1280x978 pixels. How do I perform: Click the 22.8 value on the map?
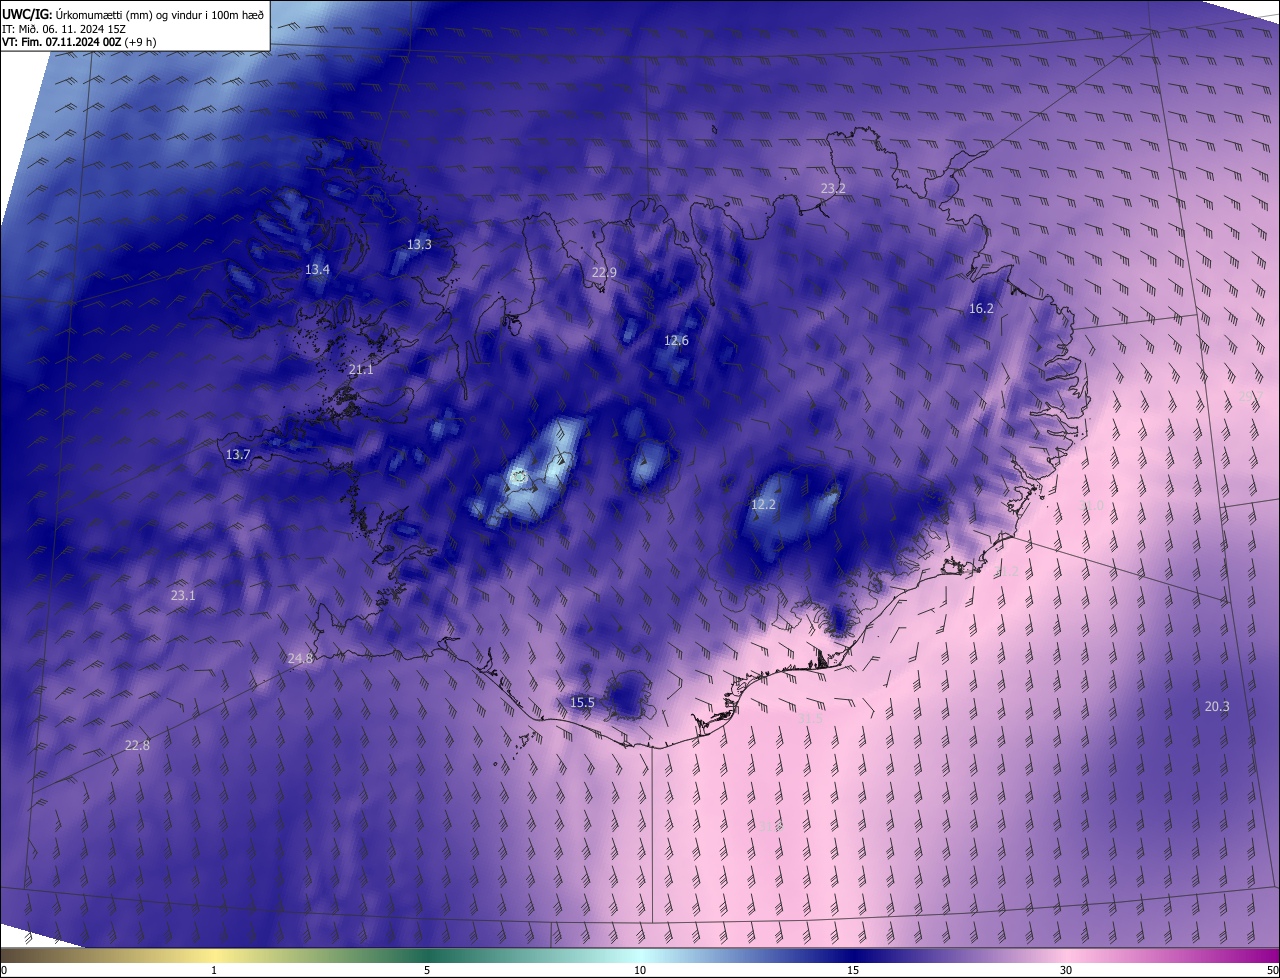tap(137, 745)
